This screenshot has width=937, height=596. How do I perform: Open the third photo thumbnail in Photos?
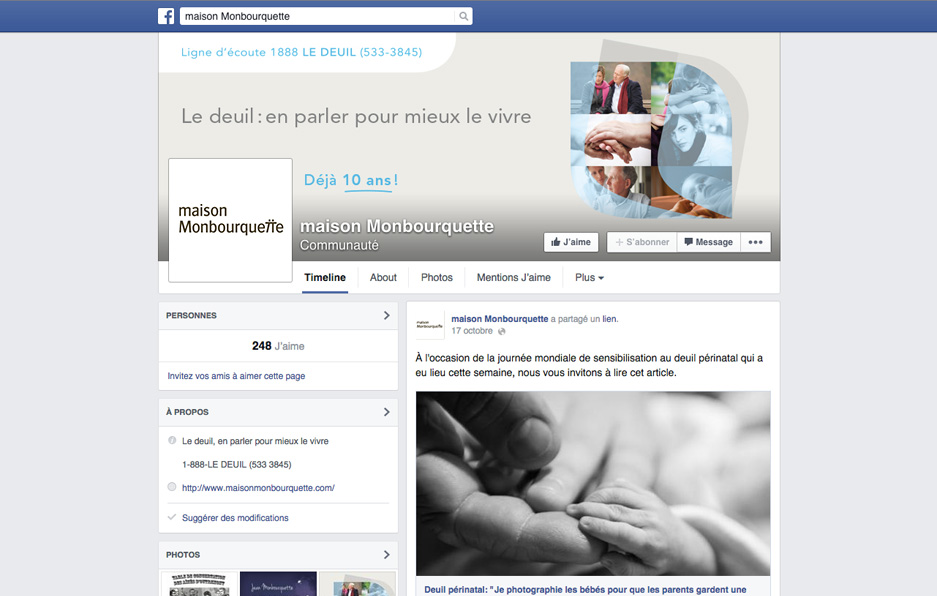357,584
